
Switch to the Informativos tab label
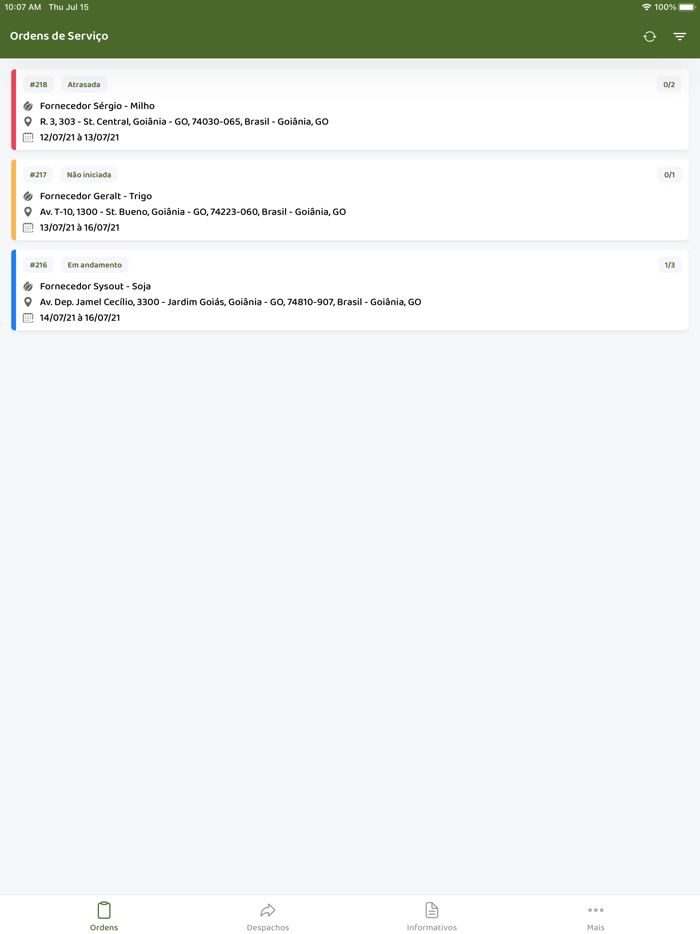pyautogui.click(x=432, y=928)
